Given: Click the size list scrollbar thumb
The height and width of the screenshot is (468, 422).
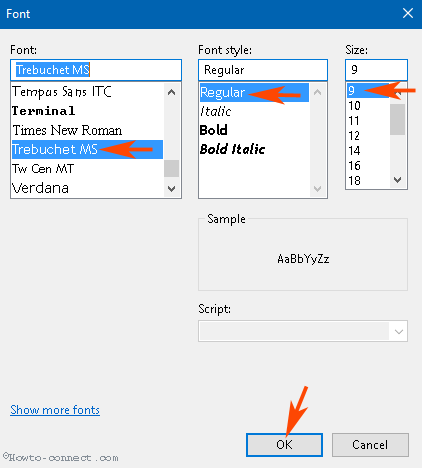Looking at the screenshot, I should 398,119.
